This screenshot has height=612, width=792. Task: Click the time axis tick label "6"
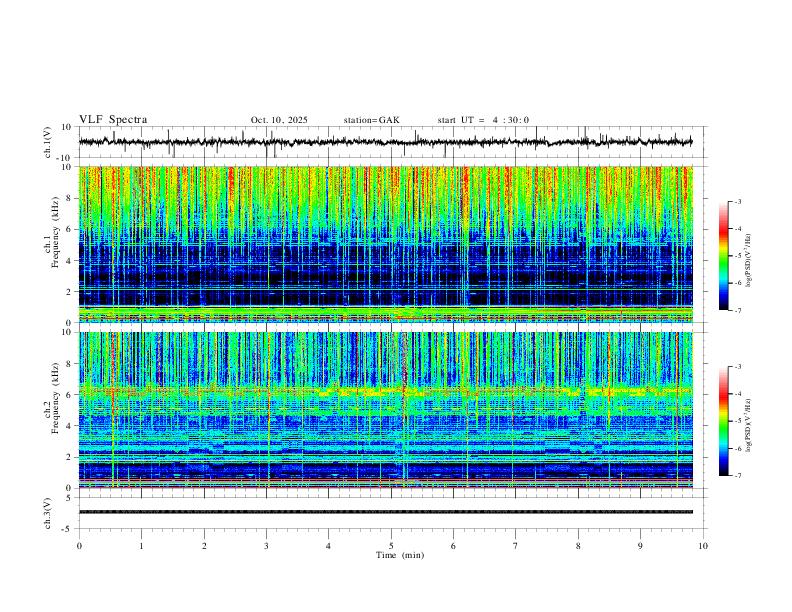[x=453, y=546]
